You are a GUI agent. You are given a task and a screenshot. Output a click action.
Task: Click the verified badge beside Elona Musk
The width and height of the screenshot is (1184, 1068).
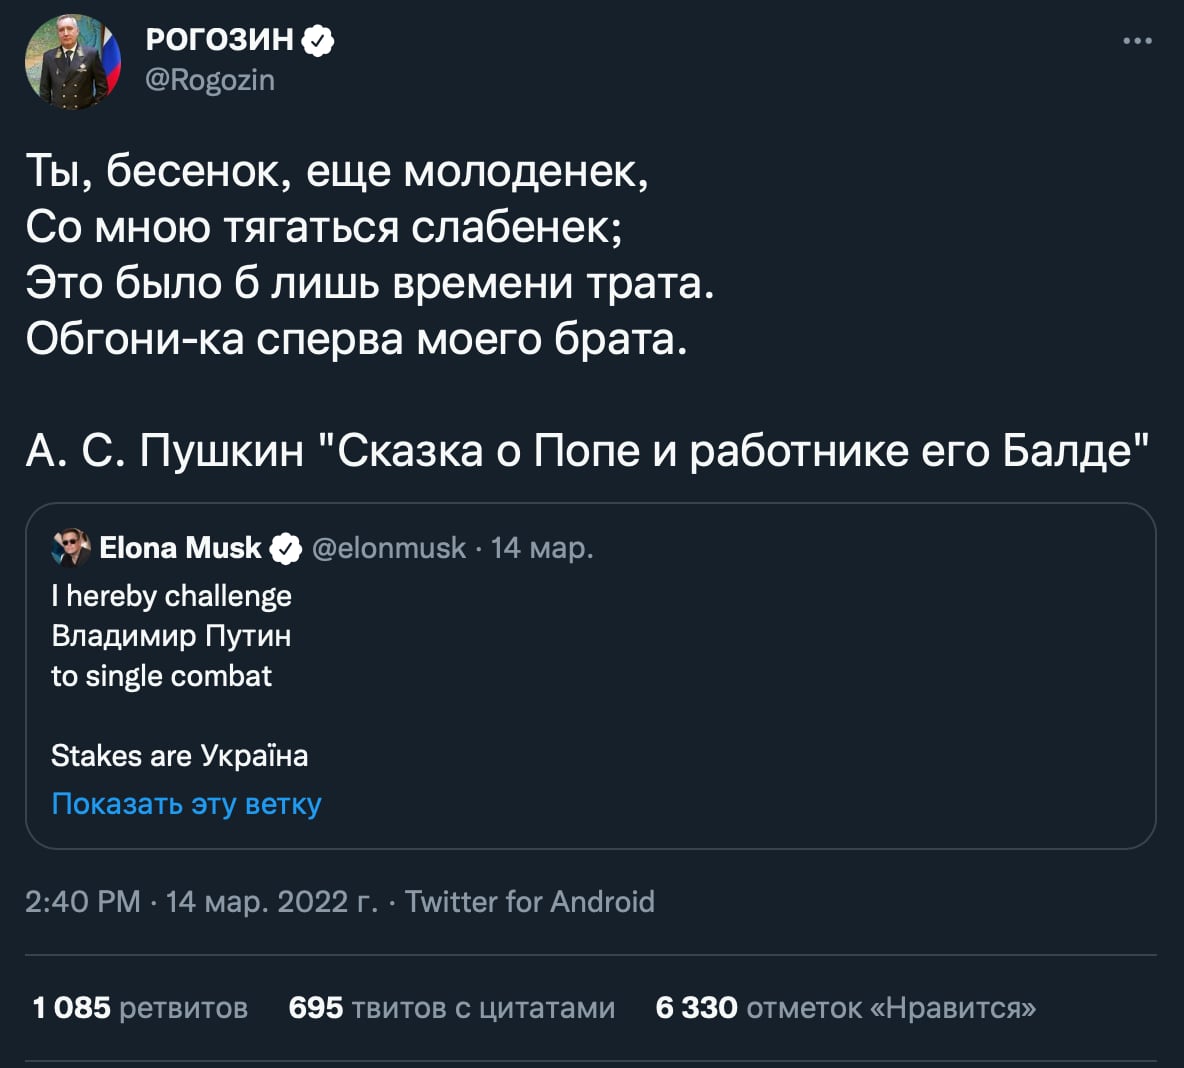286,548
